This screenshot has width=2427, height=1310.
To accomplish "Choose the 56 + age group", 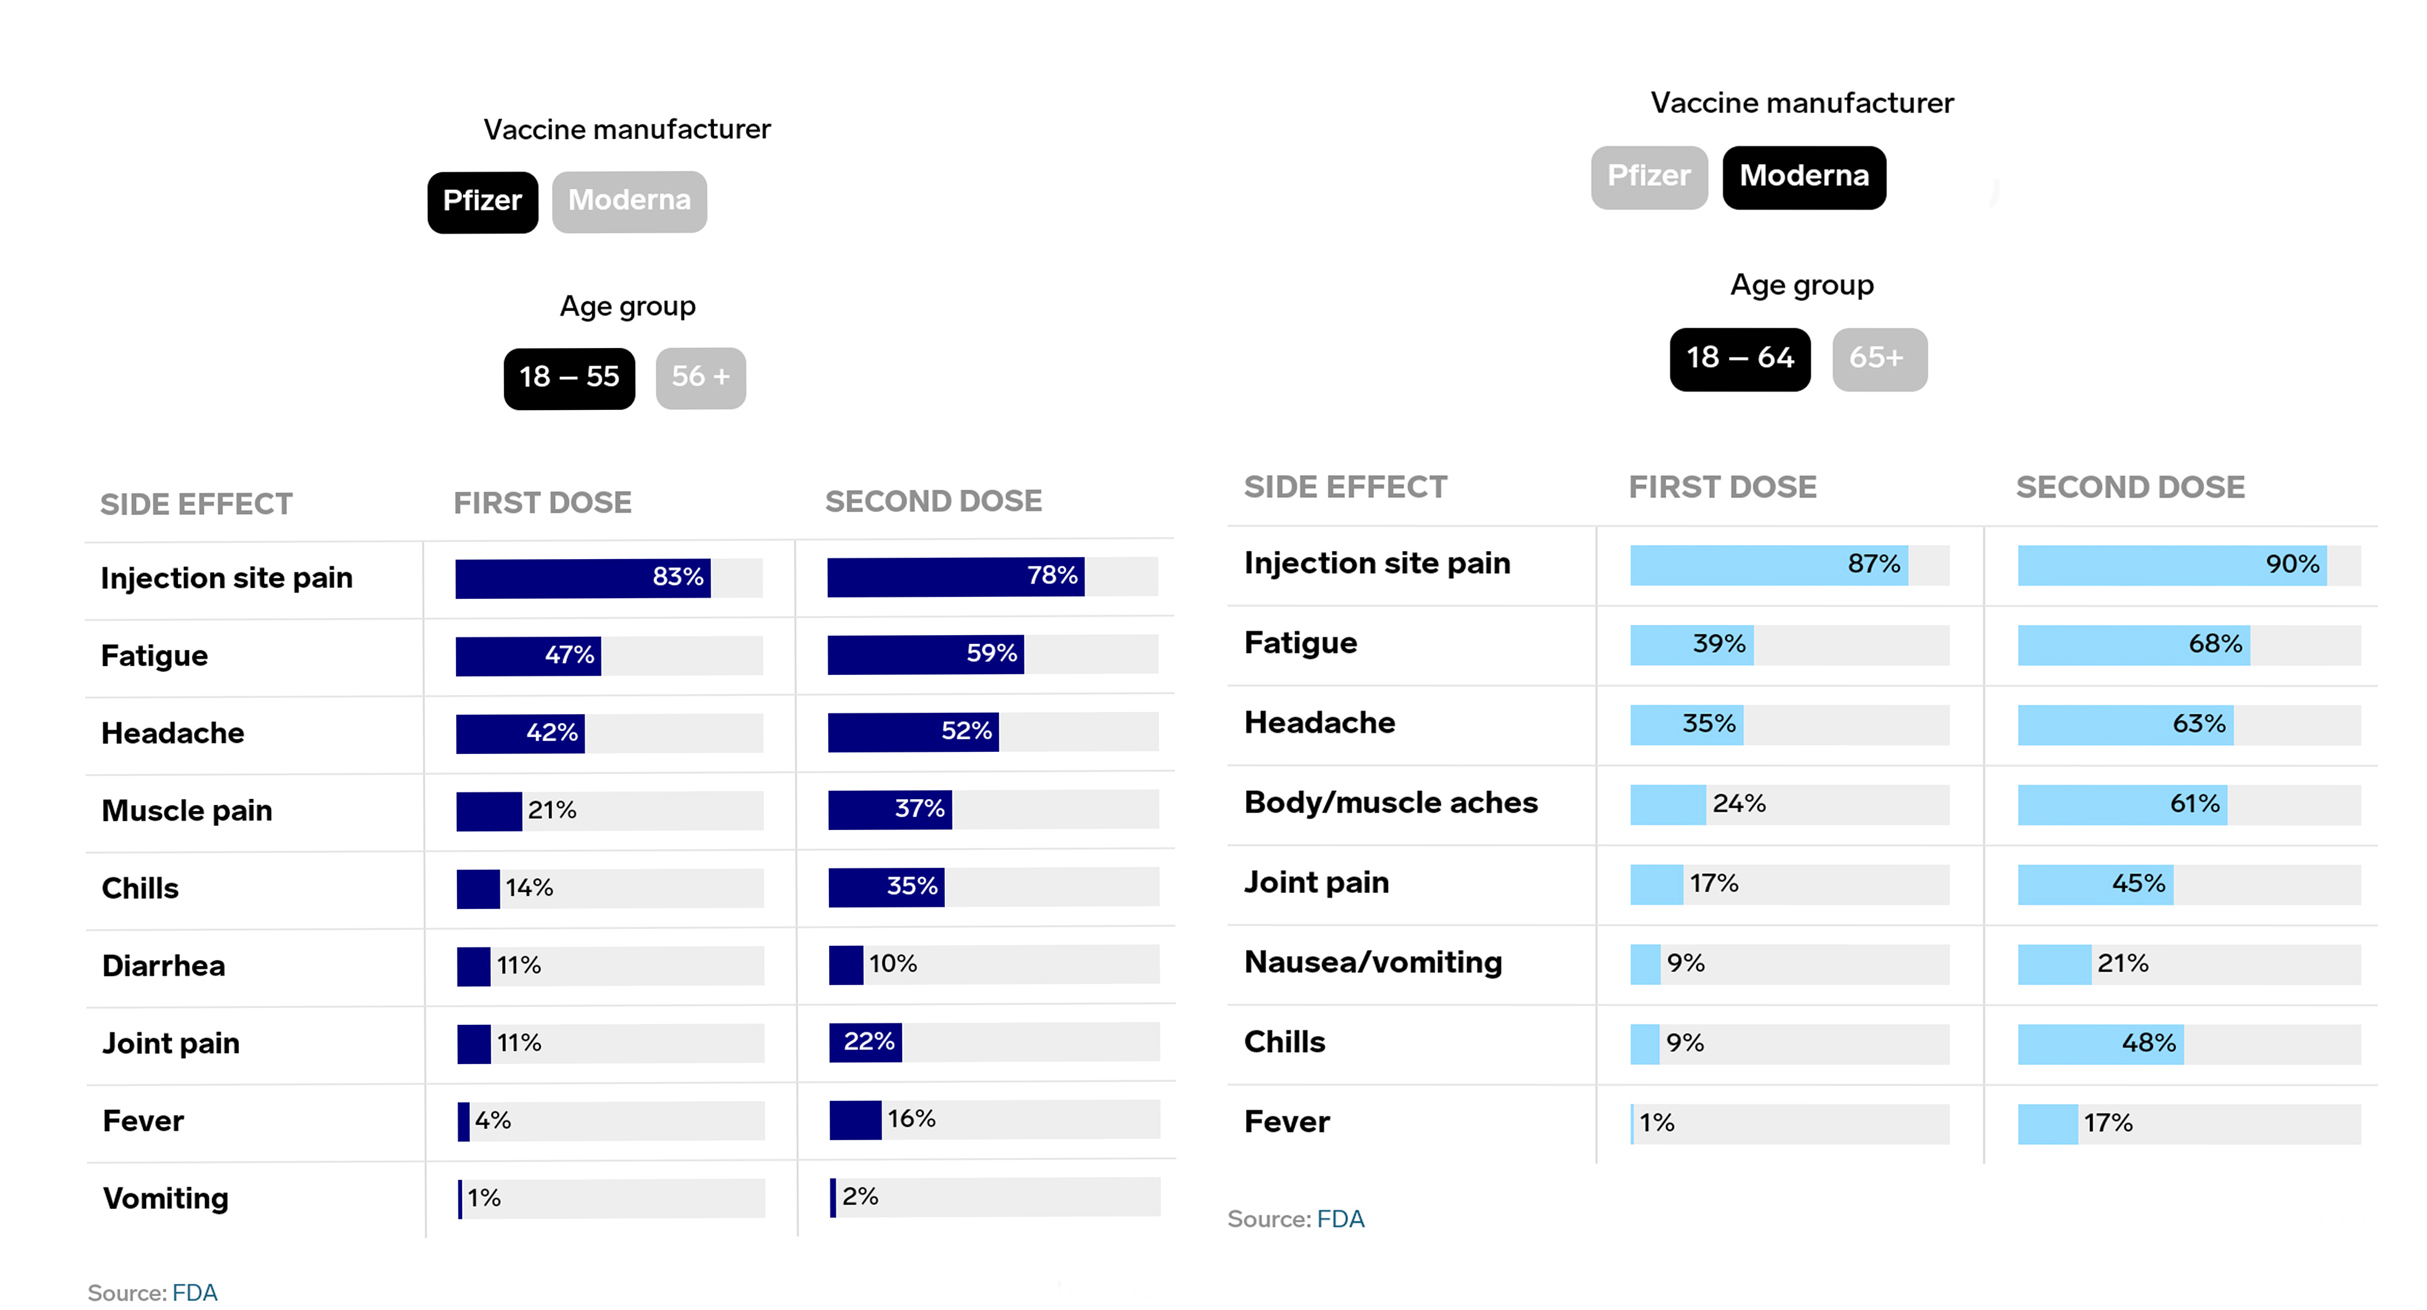I will [700, 378].
